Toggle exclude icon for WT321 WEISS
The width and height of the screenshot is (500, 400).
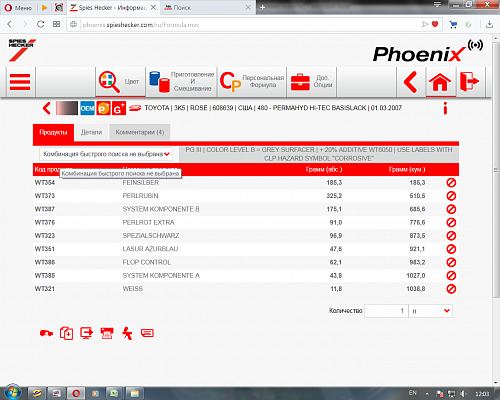coord(451,289)
